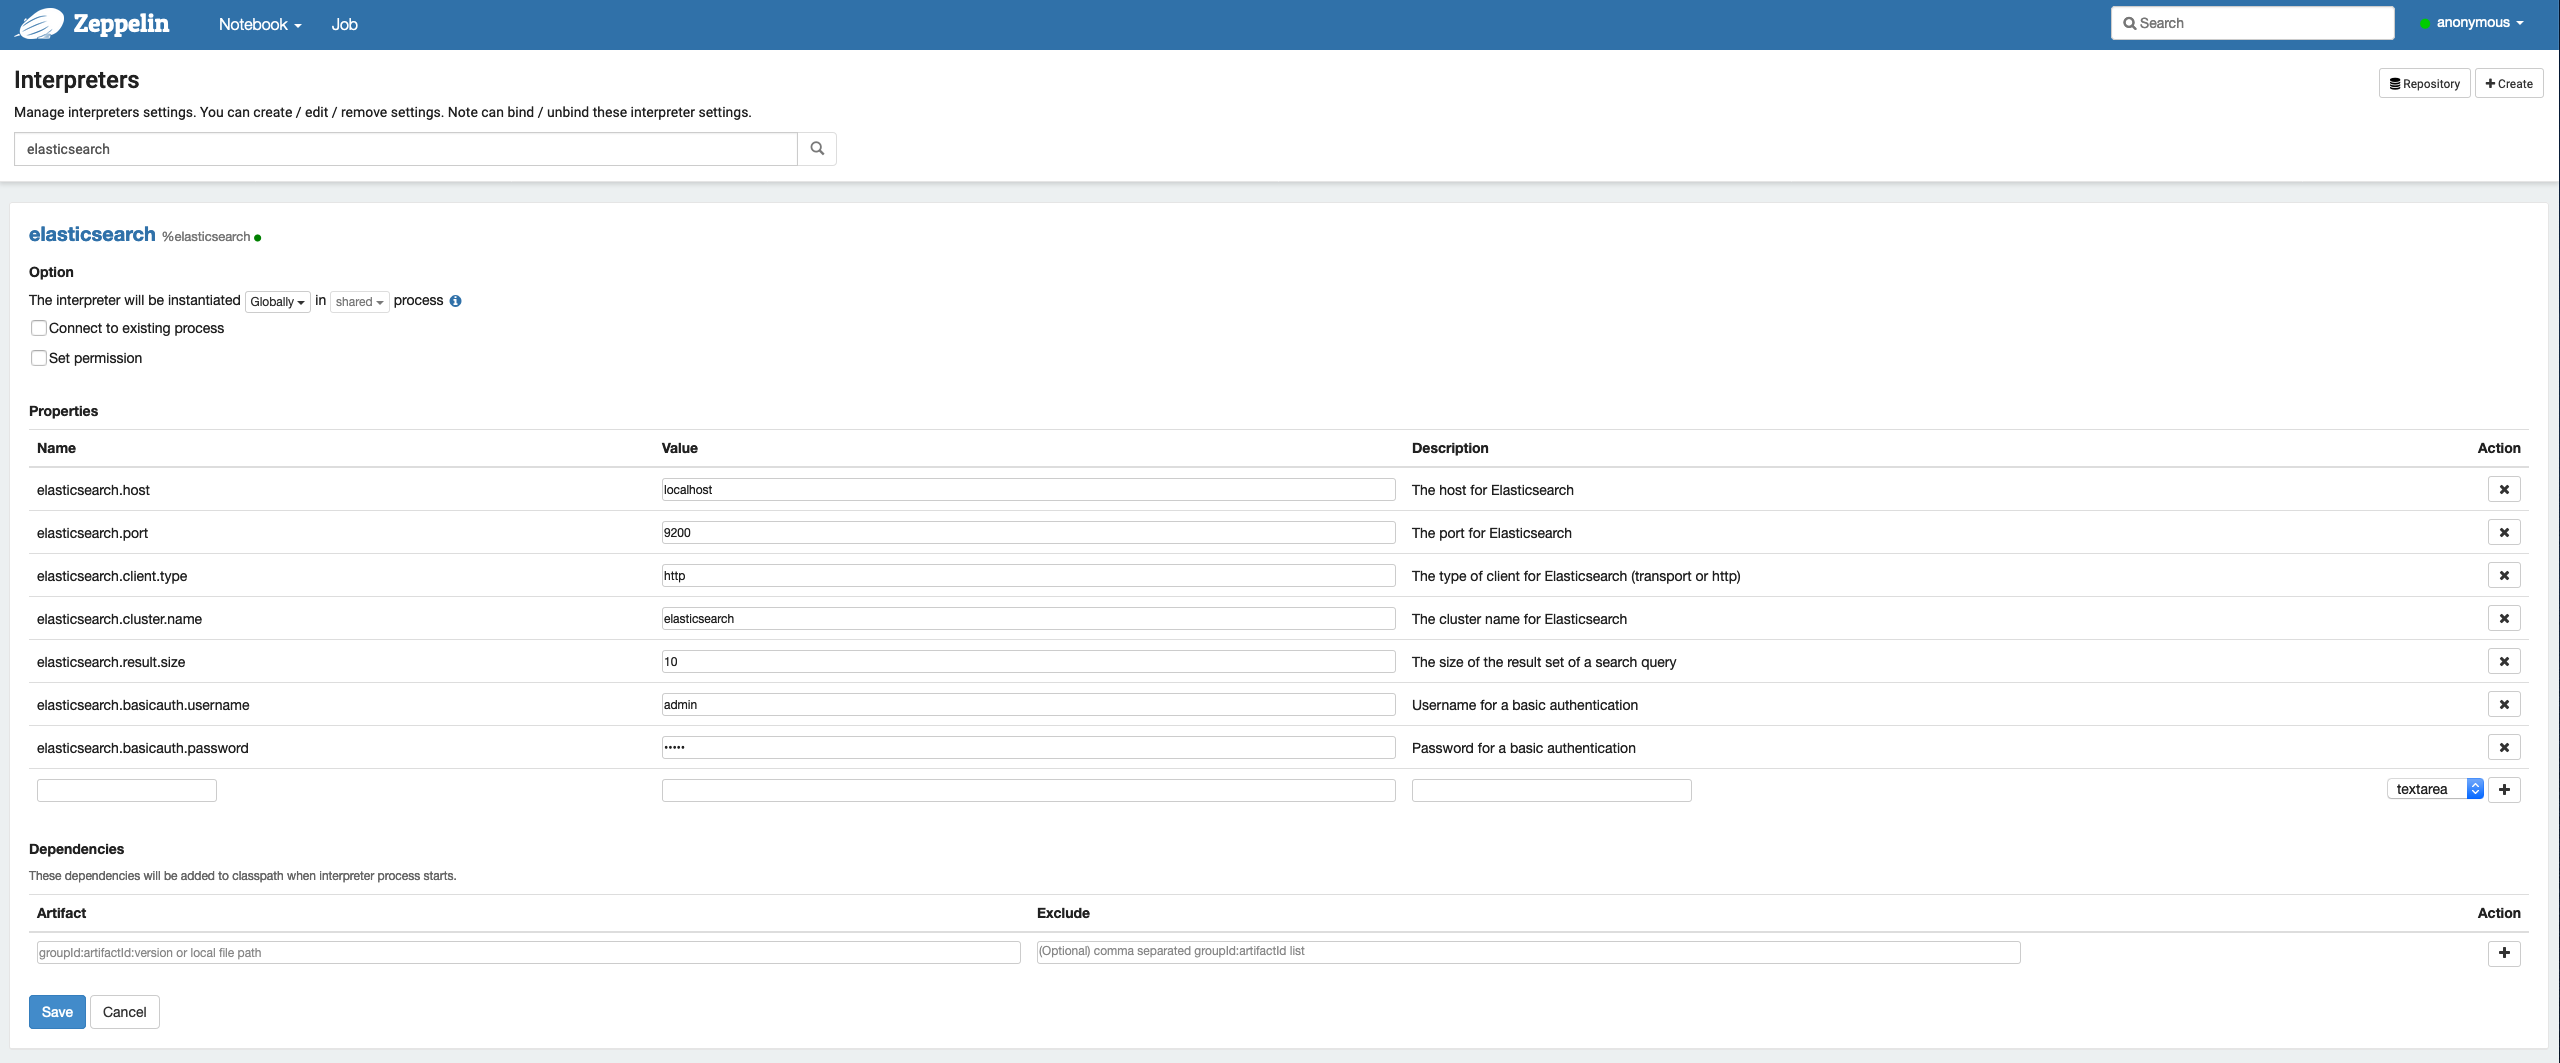Click the interpreter search magnifier button
2560x1063 pixels.
pyautogui.click(x=817, y=149)
